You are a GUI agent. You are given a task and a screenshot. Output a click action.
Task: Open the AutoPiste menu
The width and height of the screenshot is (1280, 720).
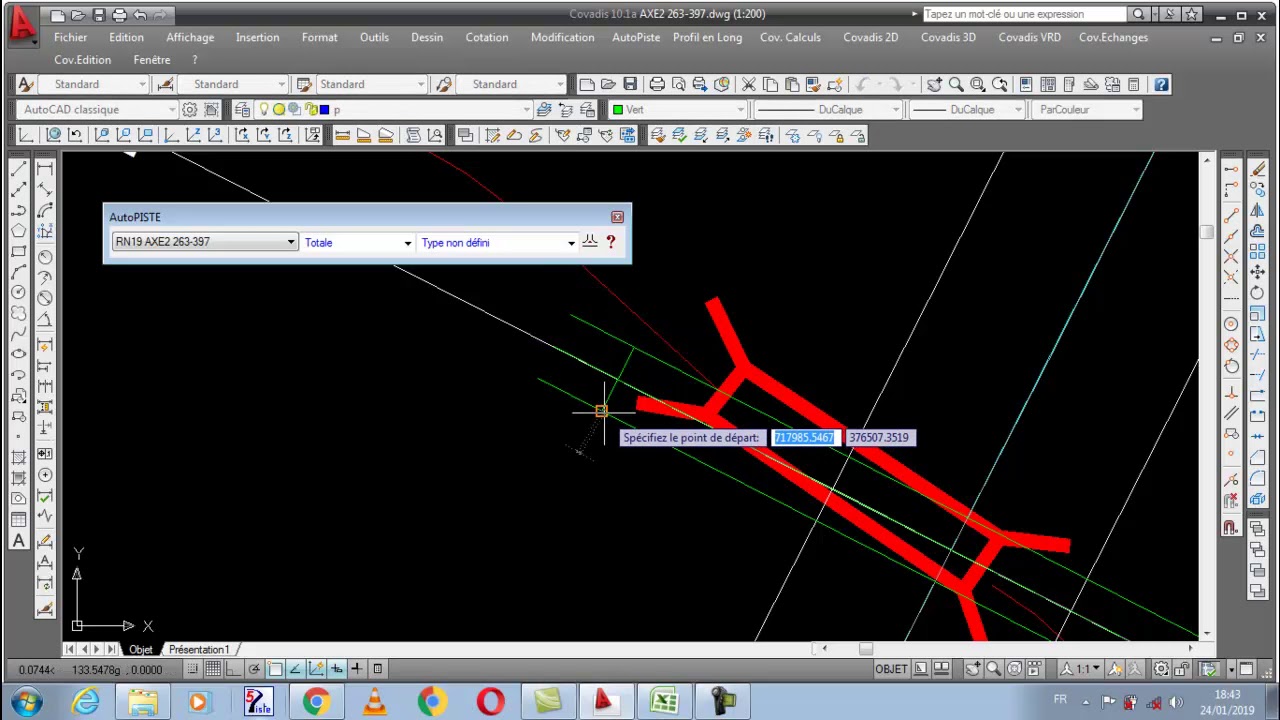coord(636,37)
